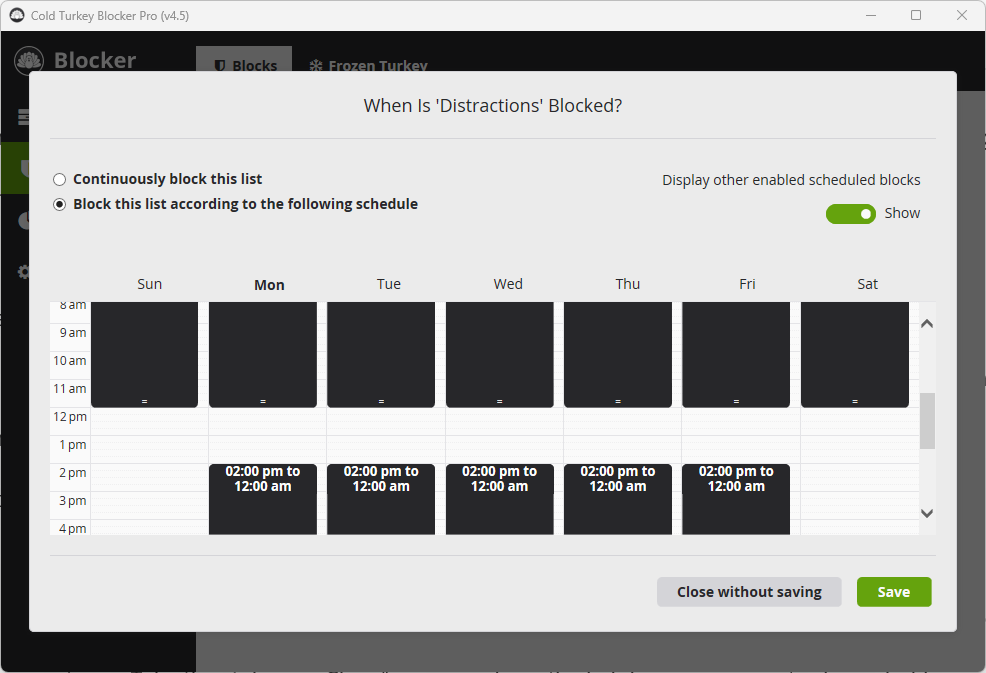Click the Sun column header
Screen dimensions: 986x673
coord(150,284)
